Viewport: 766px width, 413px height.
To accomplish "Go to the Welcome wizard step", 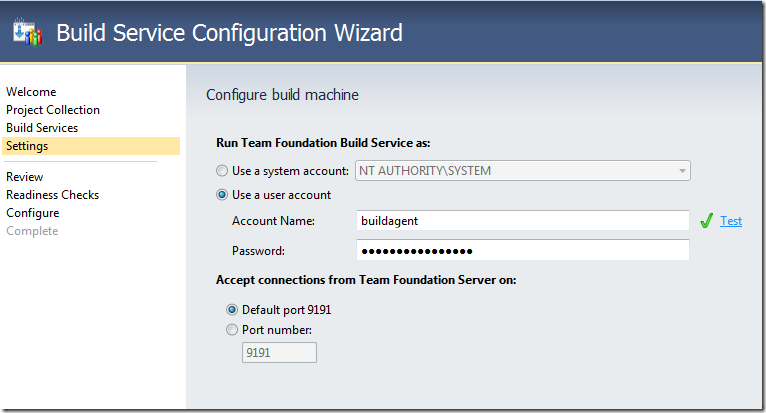I will click(31, 92).
